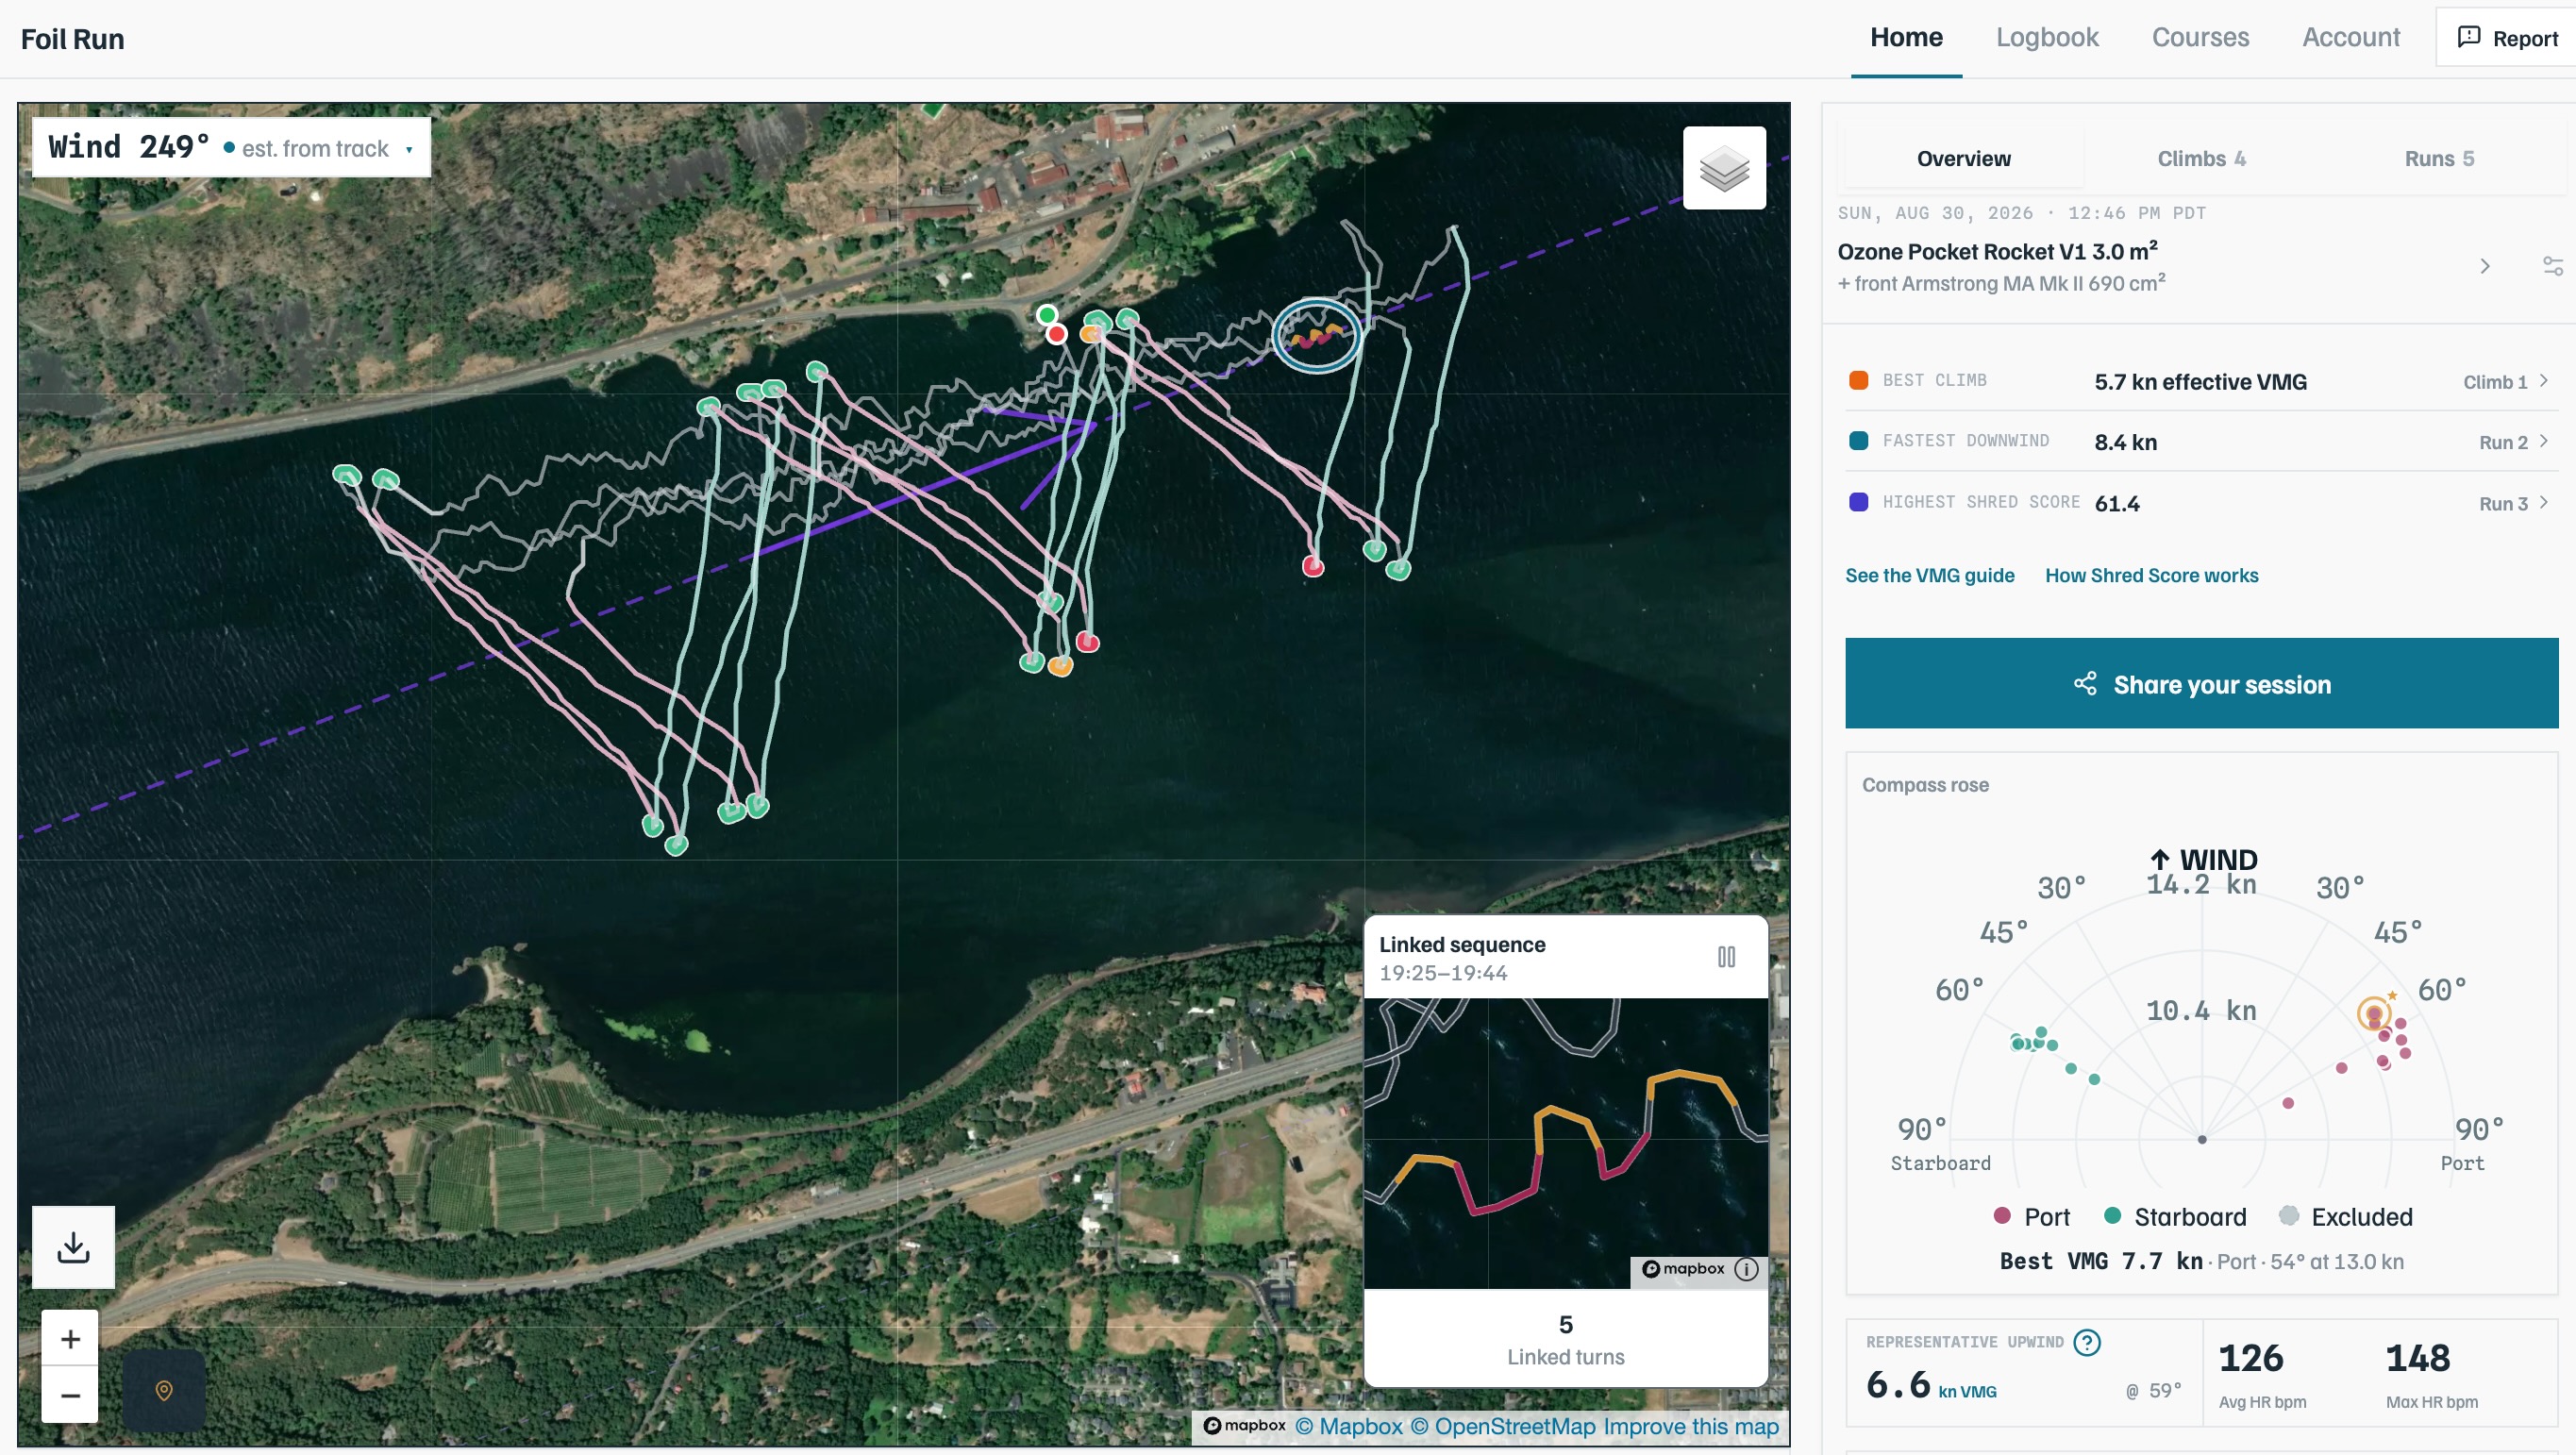The width and height of the screenshot is (2576, 1455).
Task: Click the Report flag button
Action: tap(2507, 38)
